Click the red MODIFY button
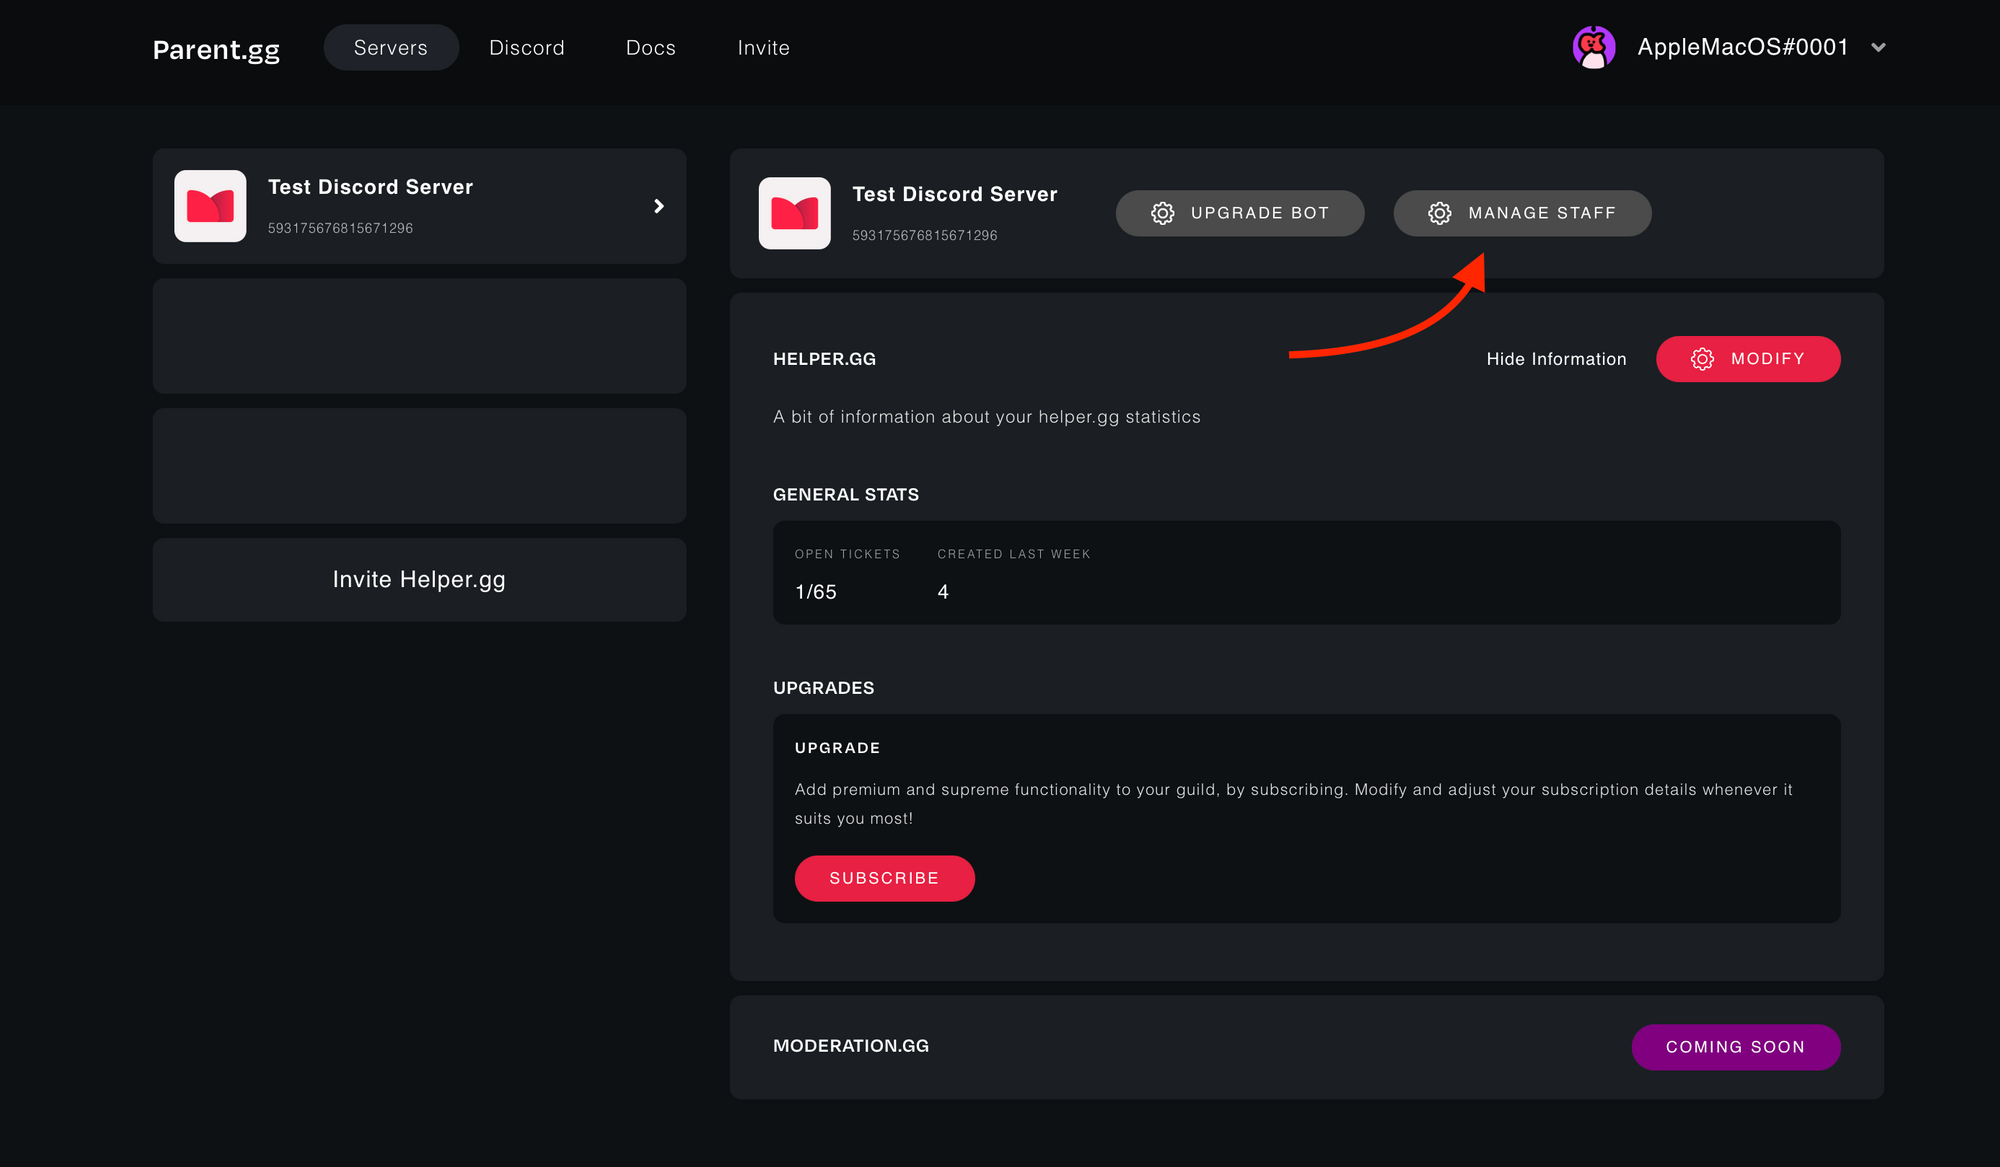The width and height of the screenshot is (2000, 1167). [x=1748, y=359]
